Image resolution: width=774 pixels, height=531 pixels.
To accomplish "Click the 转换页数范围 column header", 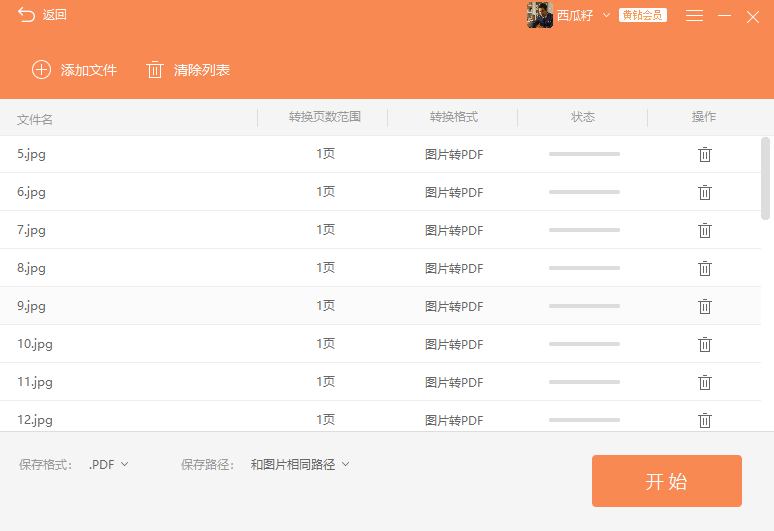I will [x=325, y=117].
